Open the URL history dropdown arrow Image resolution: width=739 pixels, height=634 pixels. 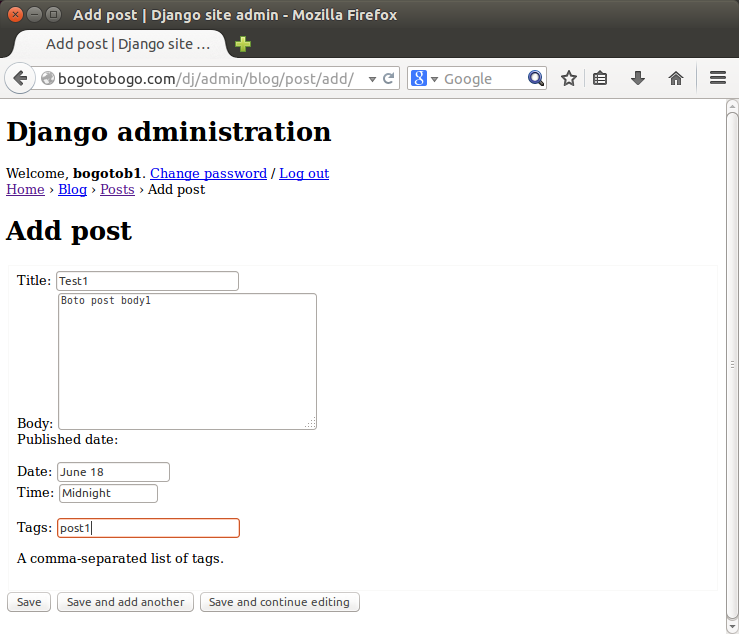click(x=372, y=79)
